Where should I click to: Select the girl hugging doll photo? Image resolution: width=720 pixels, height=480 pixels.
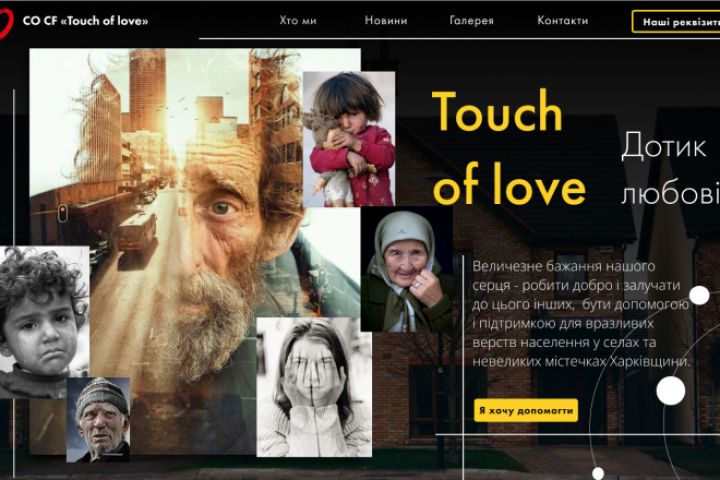pos(349,139)
